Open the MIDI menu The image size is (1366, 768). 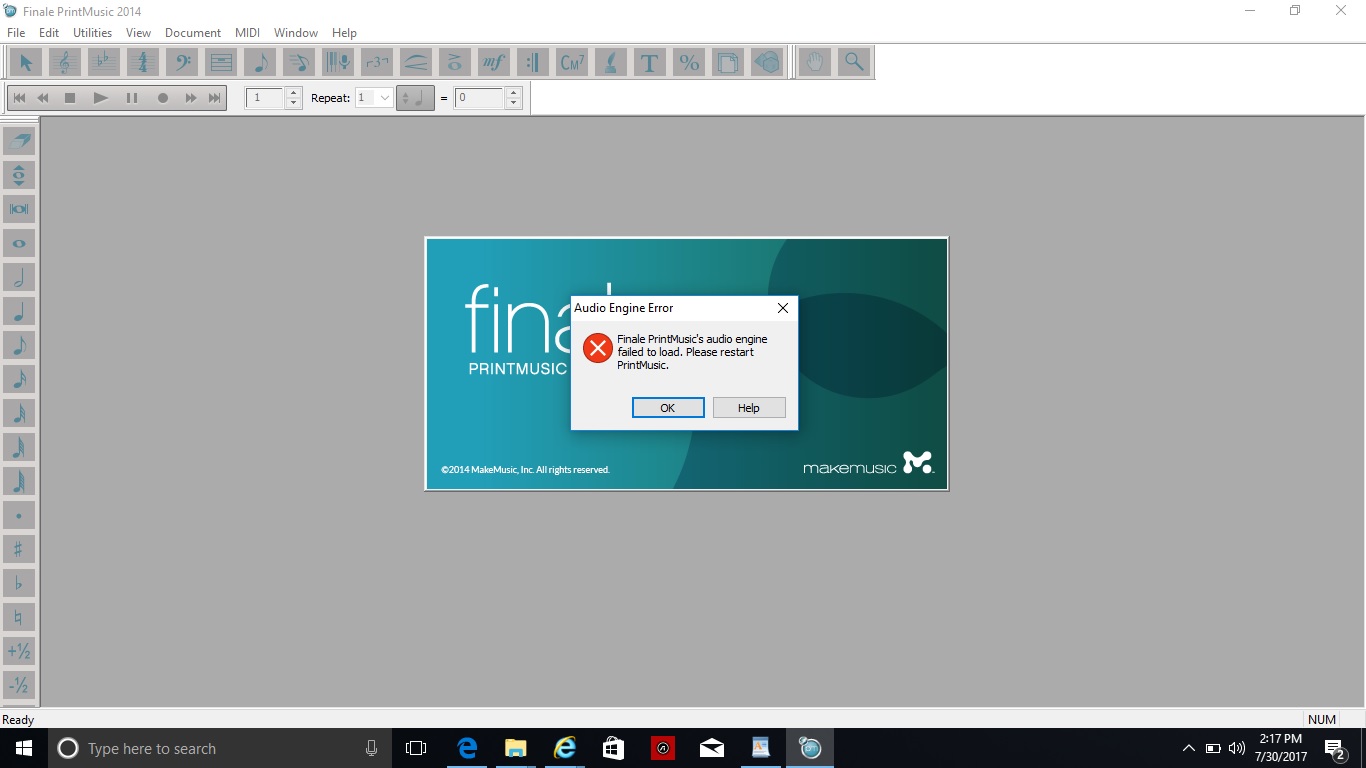click(x=247, y=33)
